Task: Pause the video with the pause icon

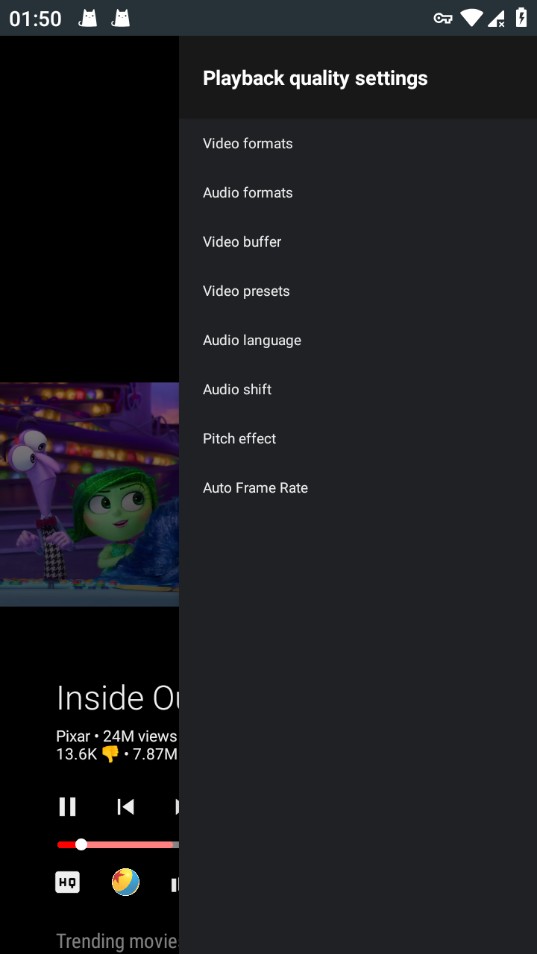Action: coord(67,807)
